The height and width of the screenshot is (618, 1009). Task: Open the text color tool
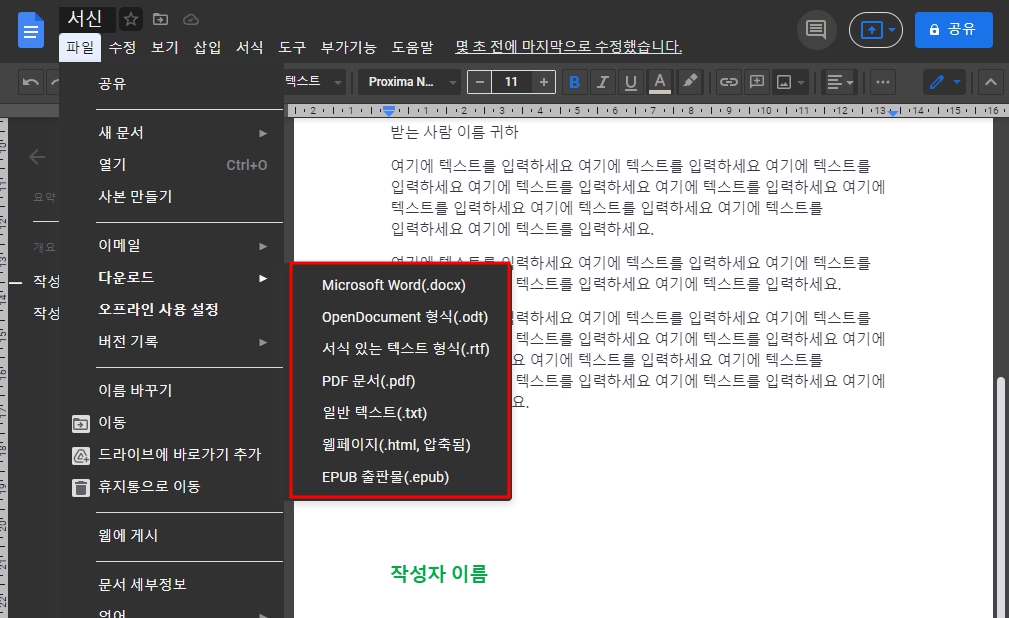tap(660, 82)
